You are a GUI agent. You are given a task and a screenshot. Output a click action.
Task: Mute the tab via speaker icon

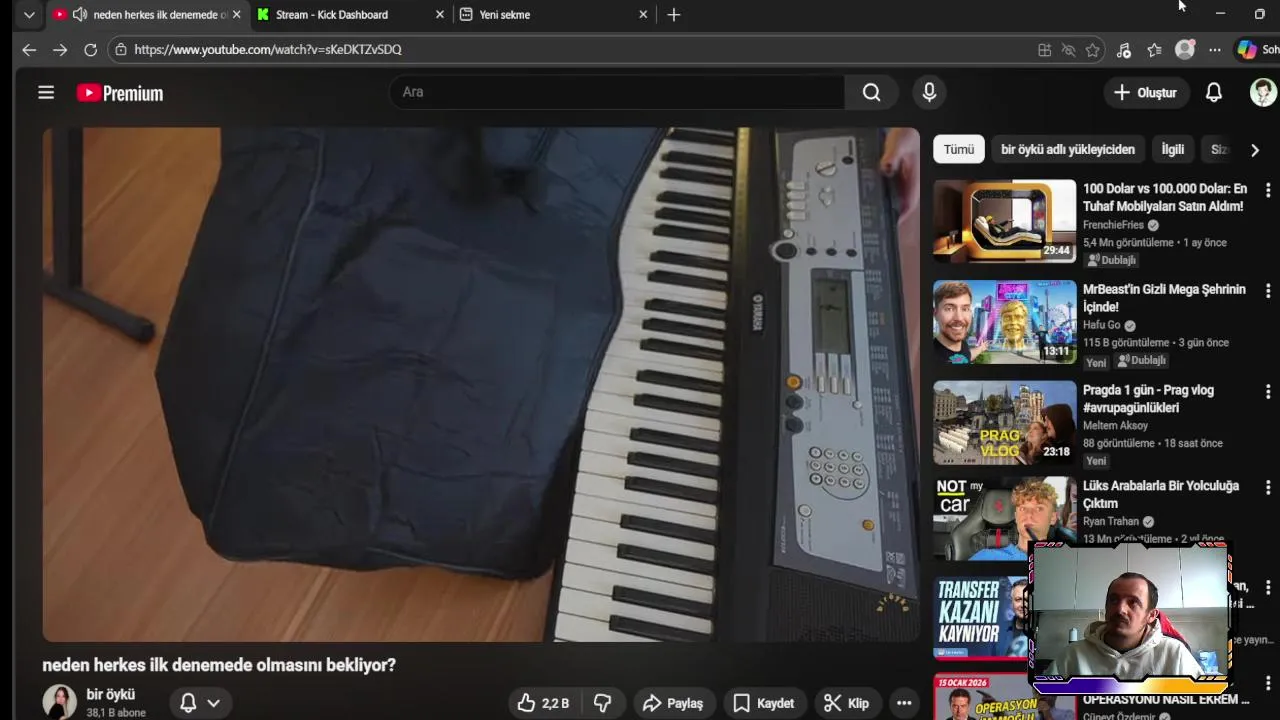(x=80, y=14)
